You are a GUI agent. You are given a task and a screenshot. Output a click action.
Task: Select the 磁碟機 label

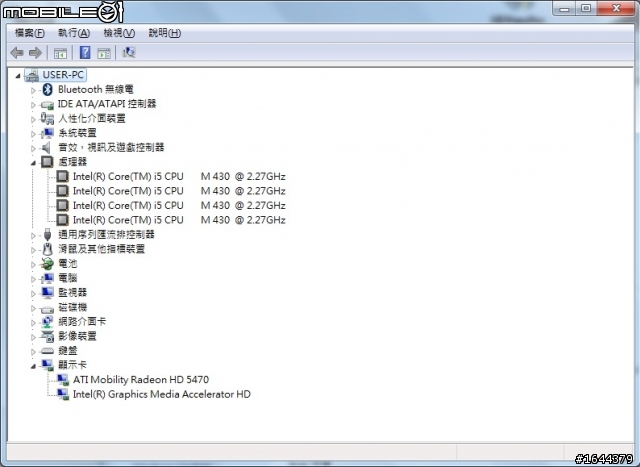tap(72, 307)
